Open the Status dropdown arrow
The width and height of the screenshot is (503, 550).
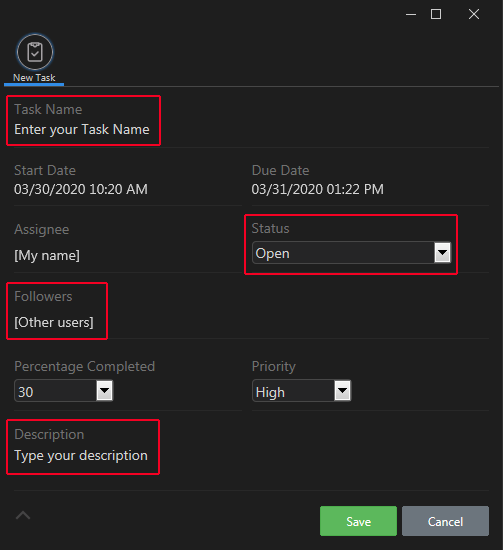442,253
